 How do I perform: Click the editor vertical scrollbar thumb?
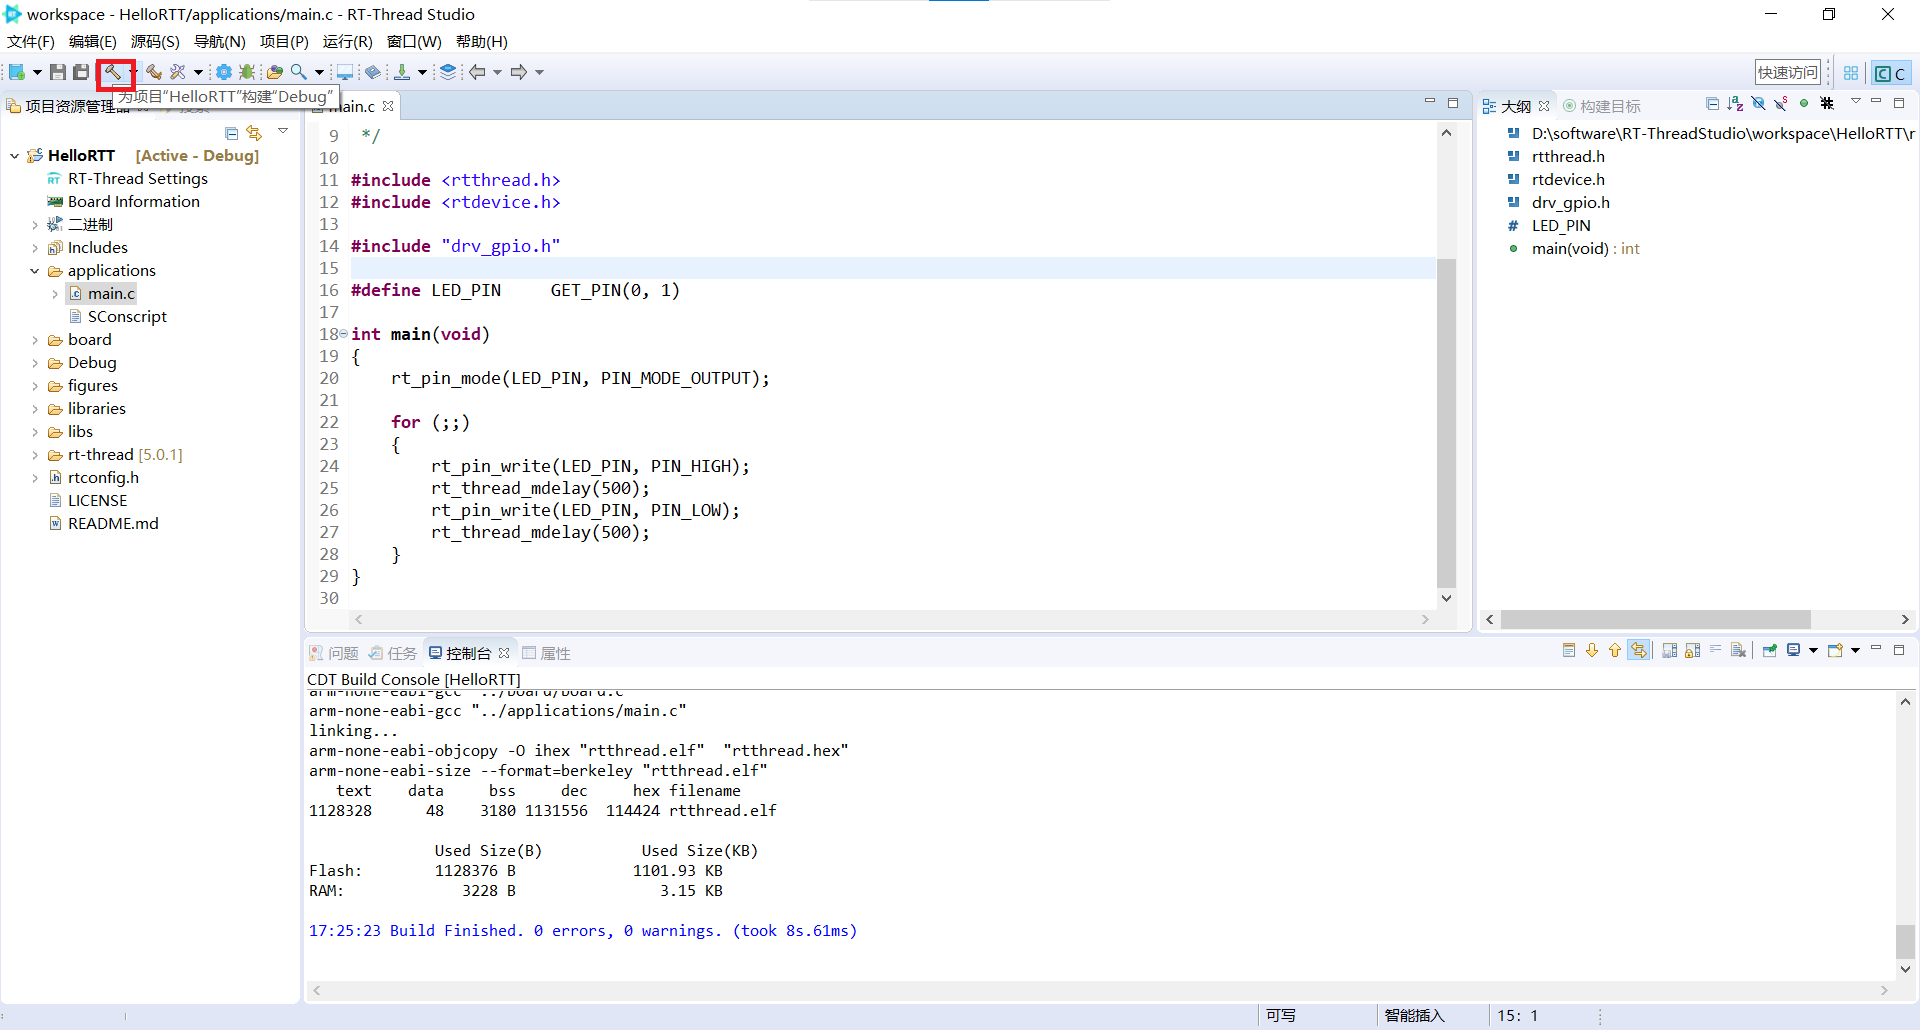(1446, 423)
